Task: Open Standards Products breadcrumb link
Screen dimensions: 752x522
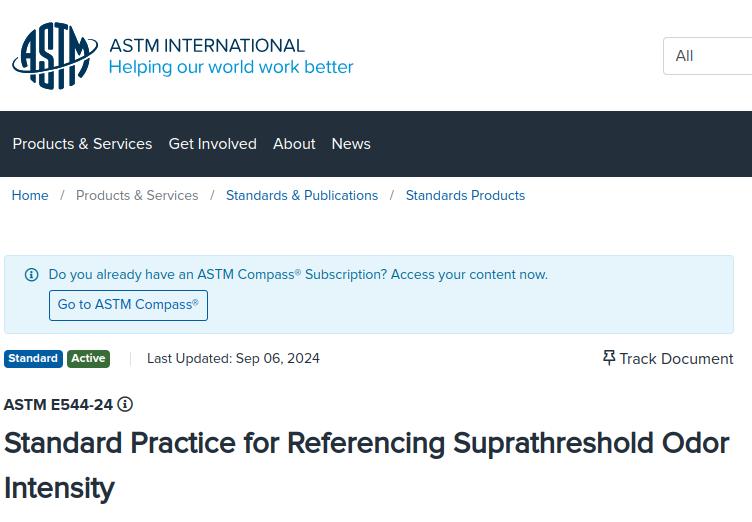Action: tap(465, 195)
